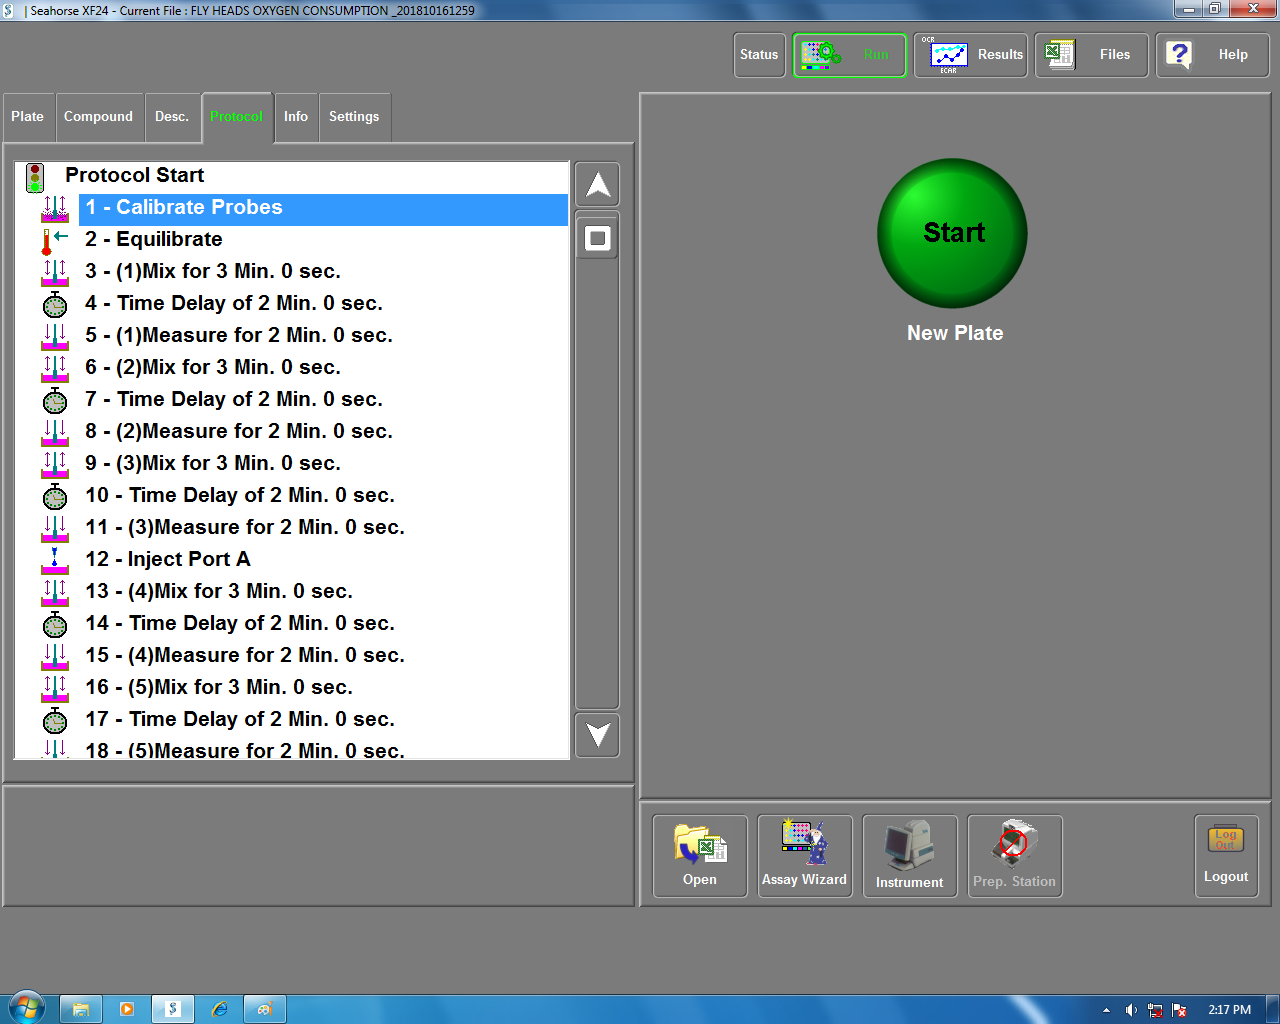
Task: Click the system clock showing 2:17 PM
Action: pos(1229,1010)
